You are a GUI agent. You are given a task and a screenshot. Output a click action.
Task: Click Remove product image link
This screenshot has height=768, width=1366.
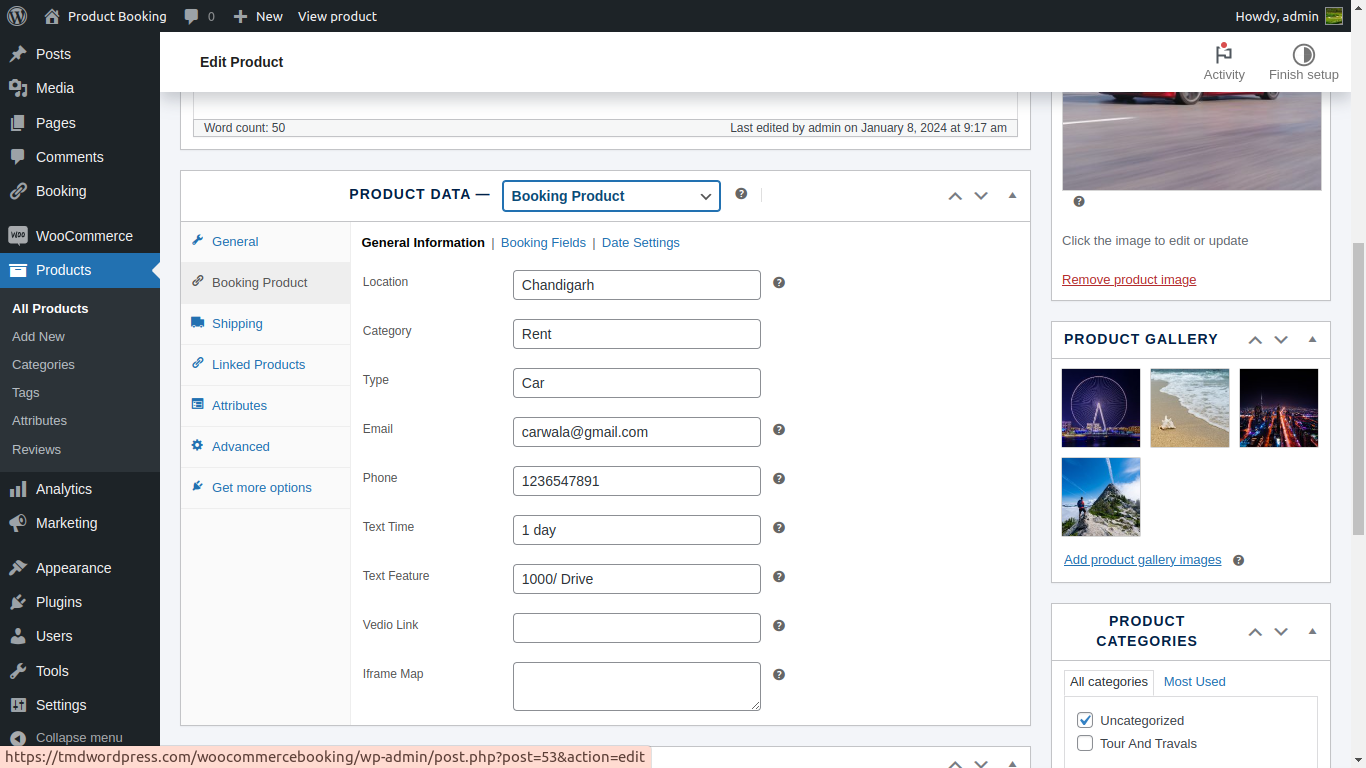[1129, 280]
